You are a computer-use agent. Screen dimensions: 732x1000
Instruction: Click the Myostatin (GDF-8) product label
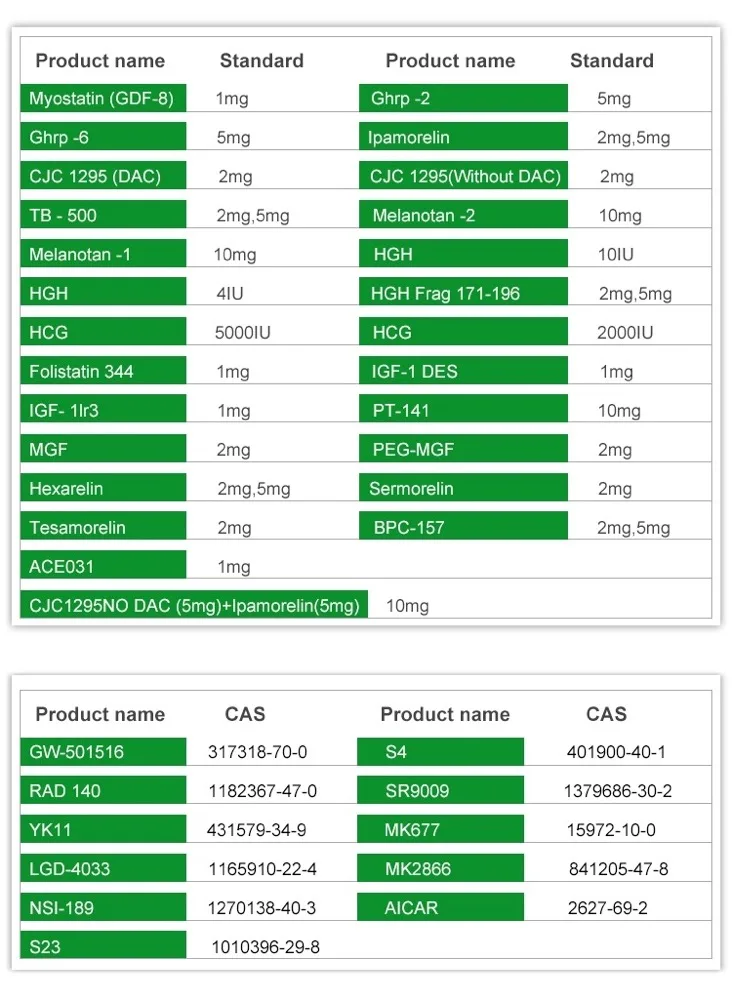tap(102, 99)
